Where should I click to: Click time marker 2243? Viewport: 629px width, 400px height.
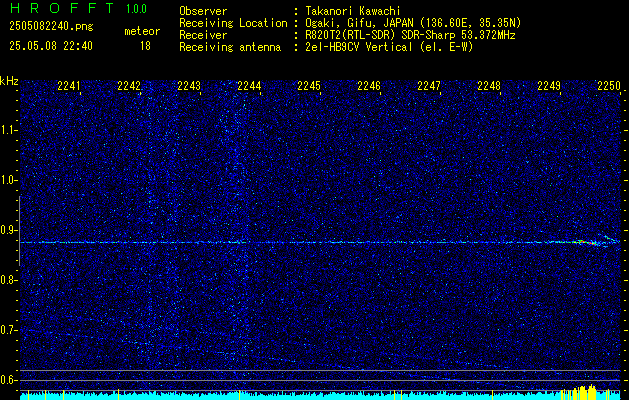[x=189, y=86]
